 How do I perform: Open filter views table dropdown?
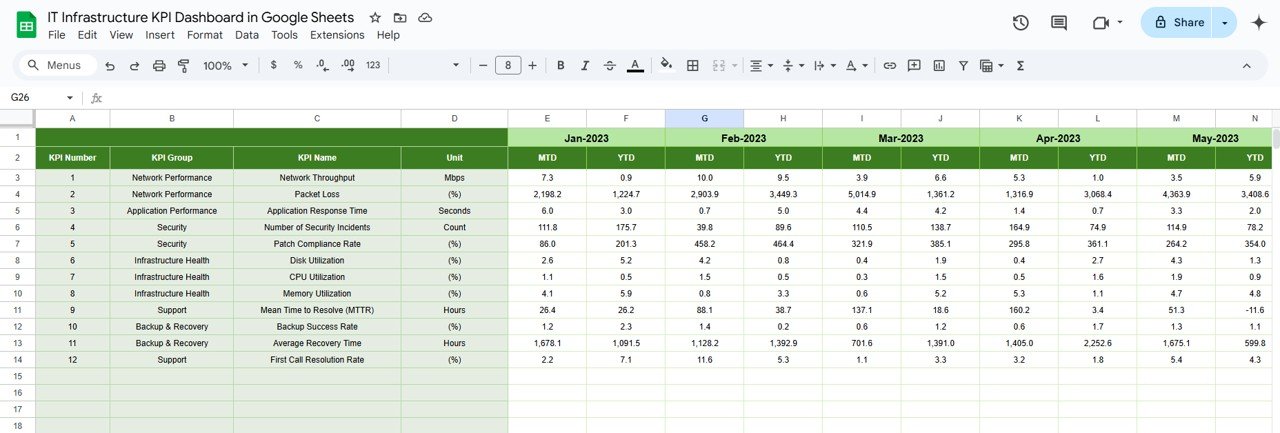point(992,65)
